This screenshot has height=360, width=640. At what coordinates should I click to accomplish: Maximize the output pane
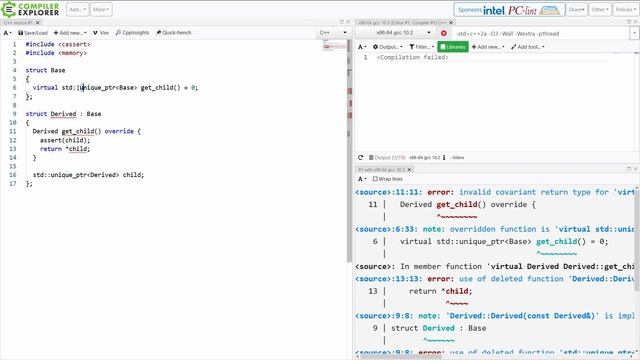coord(629,169)
